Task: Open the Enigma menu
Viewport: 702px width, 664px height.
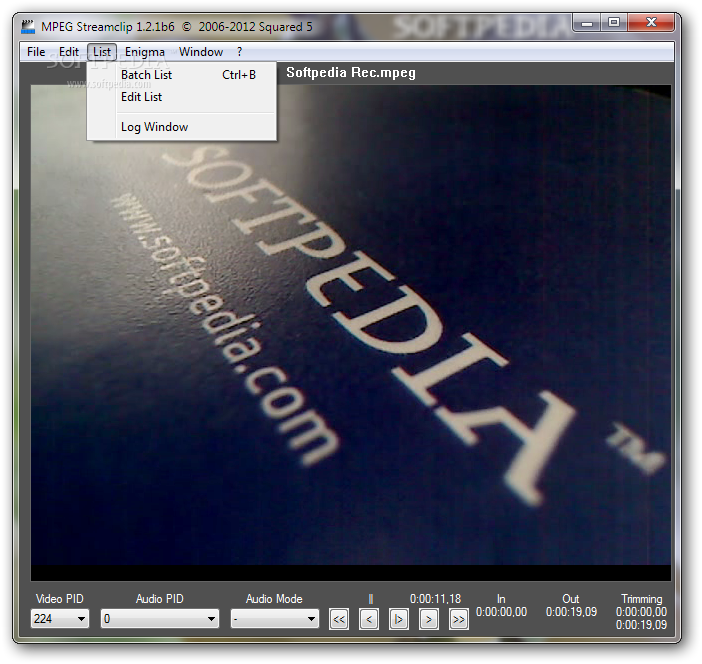Action: [145, 52]
